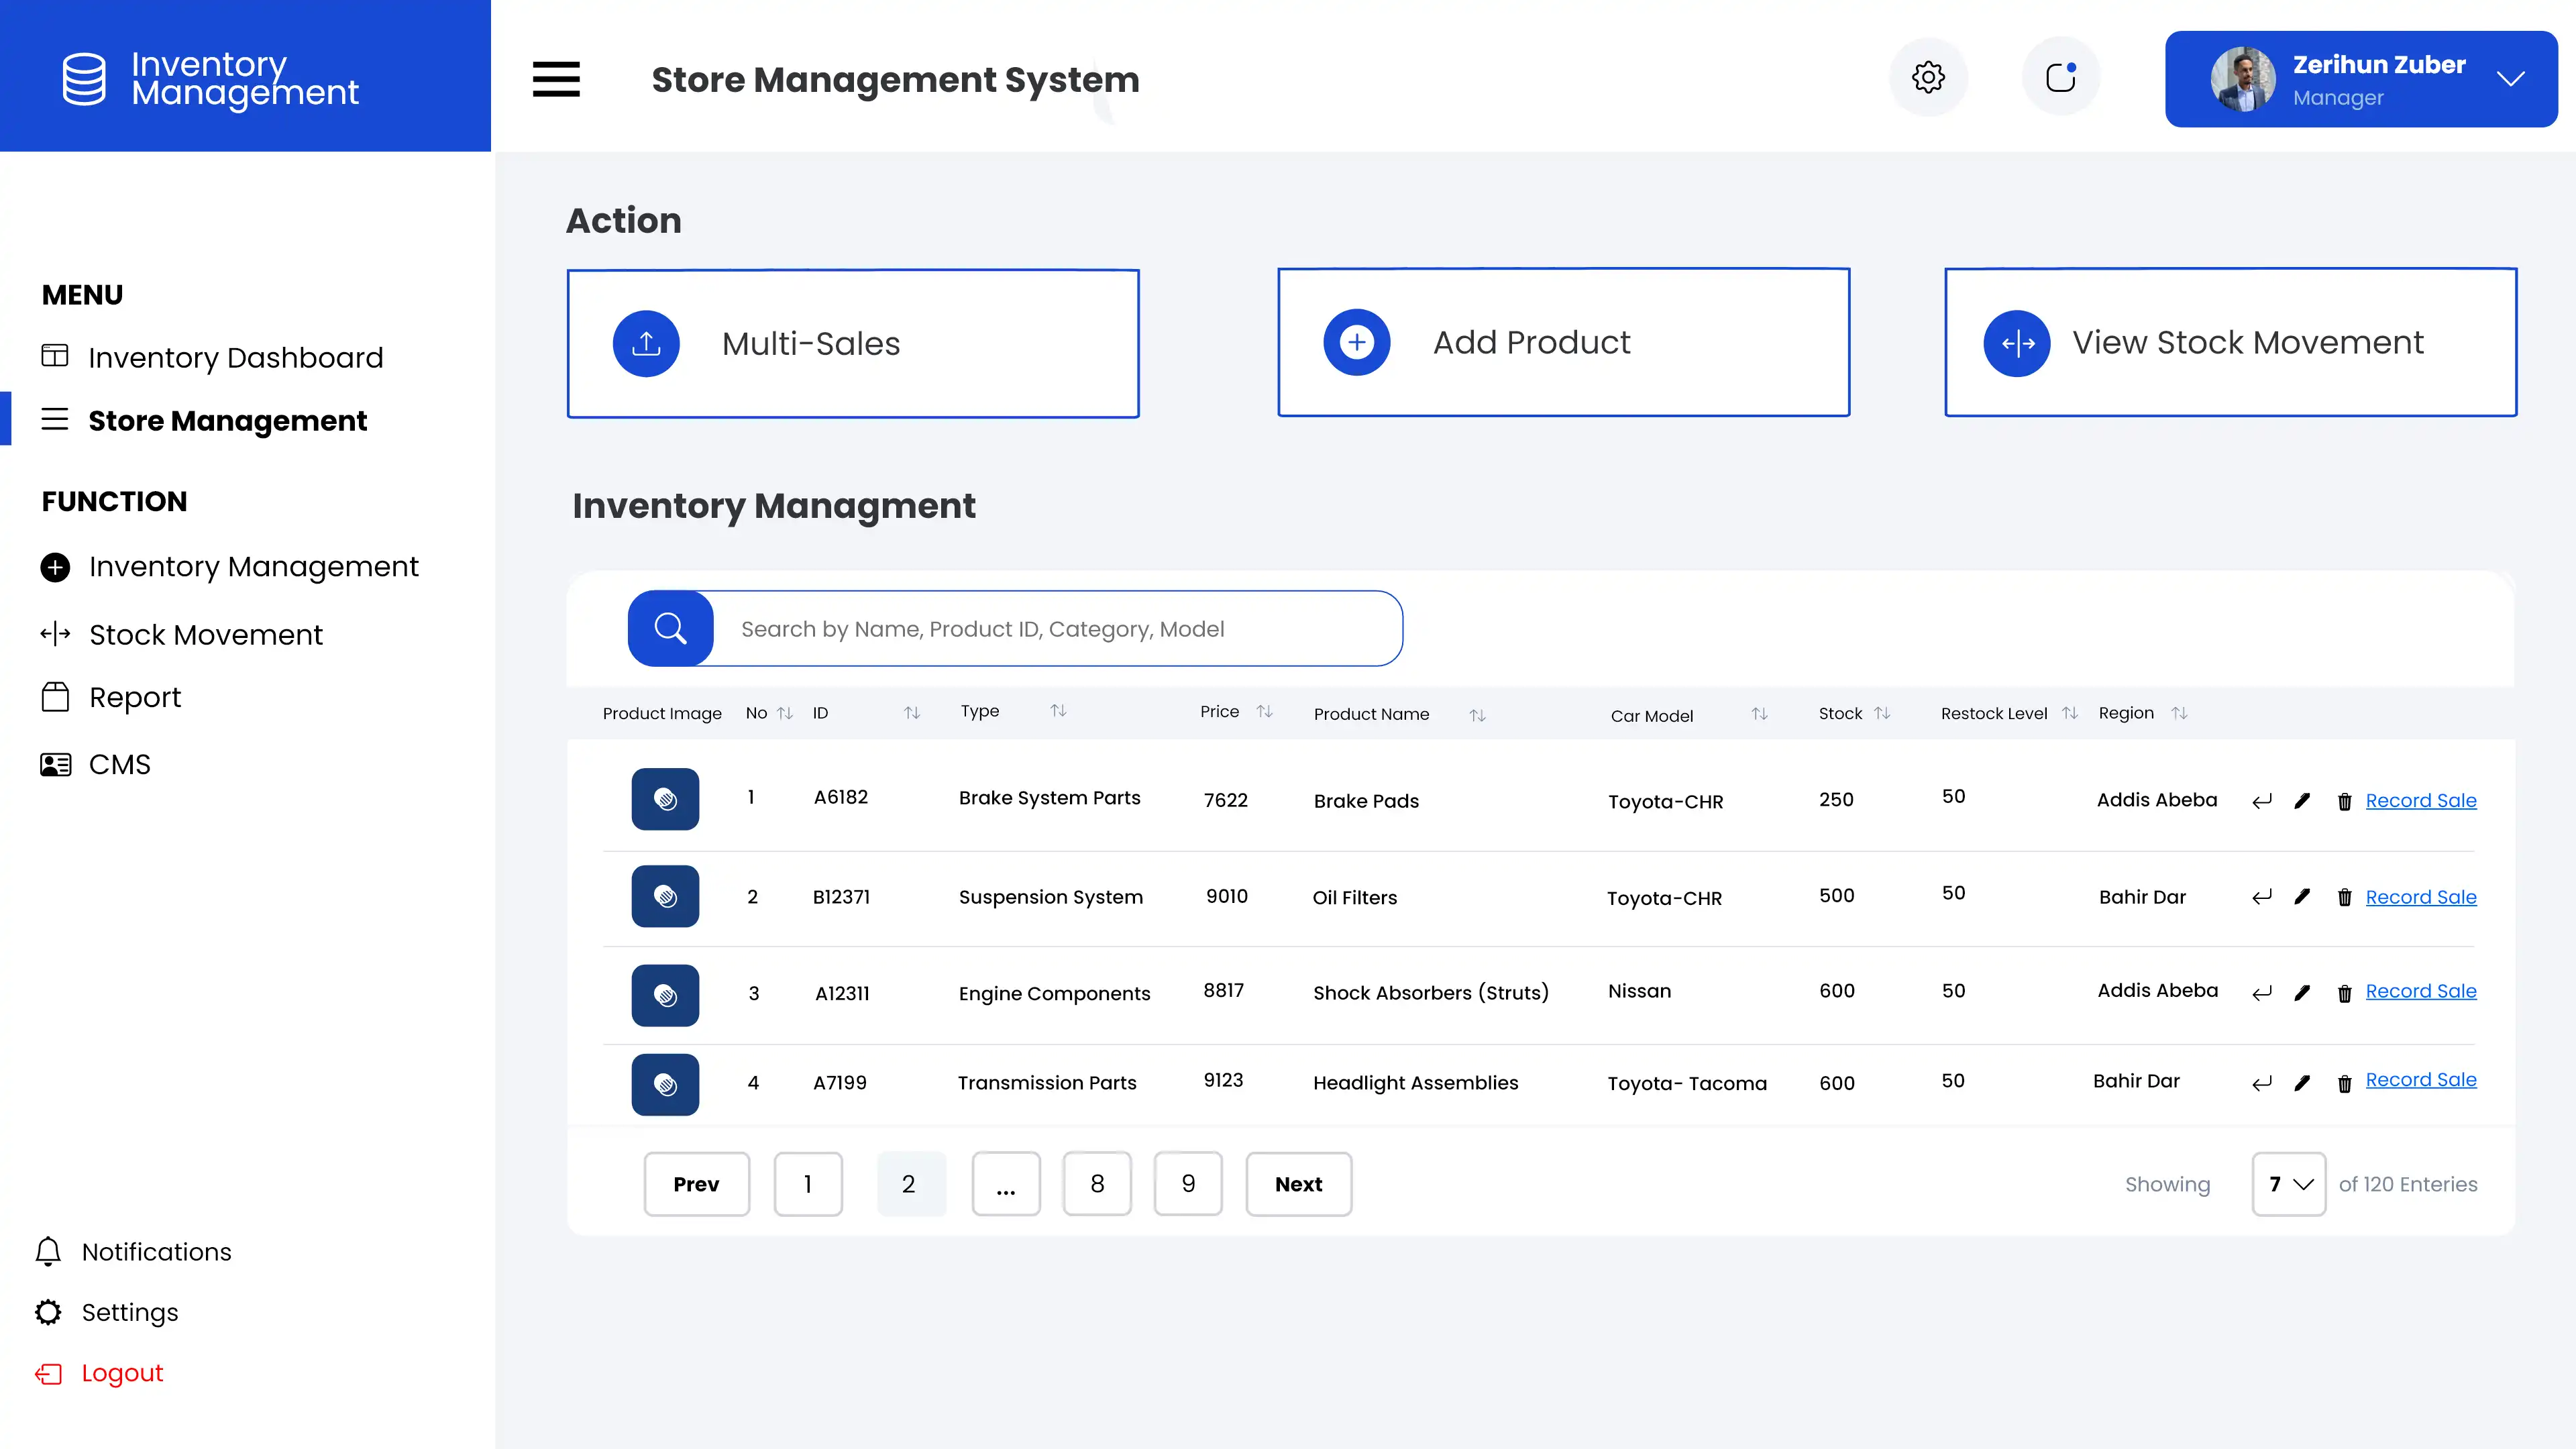
Task: Click the record arrow icon on Shock Absorbers row
Action: pyautogui.click(x=2261, y=993)
